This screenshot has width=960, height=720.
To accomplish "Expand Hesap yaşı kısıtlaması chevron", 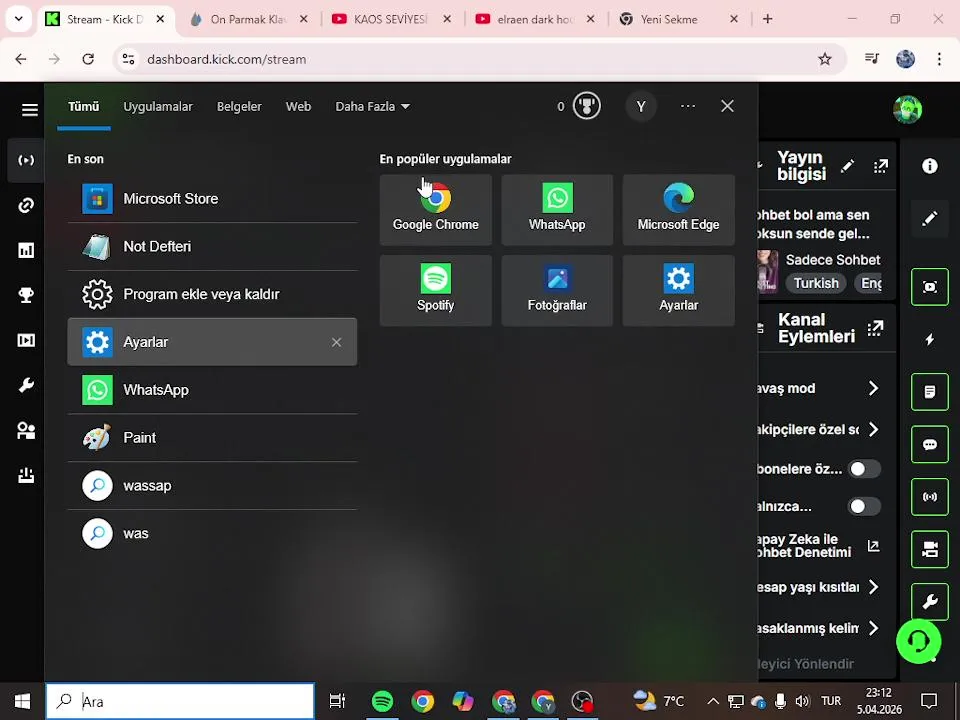I will tap(874, 587).
